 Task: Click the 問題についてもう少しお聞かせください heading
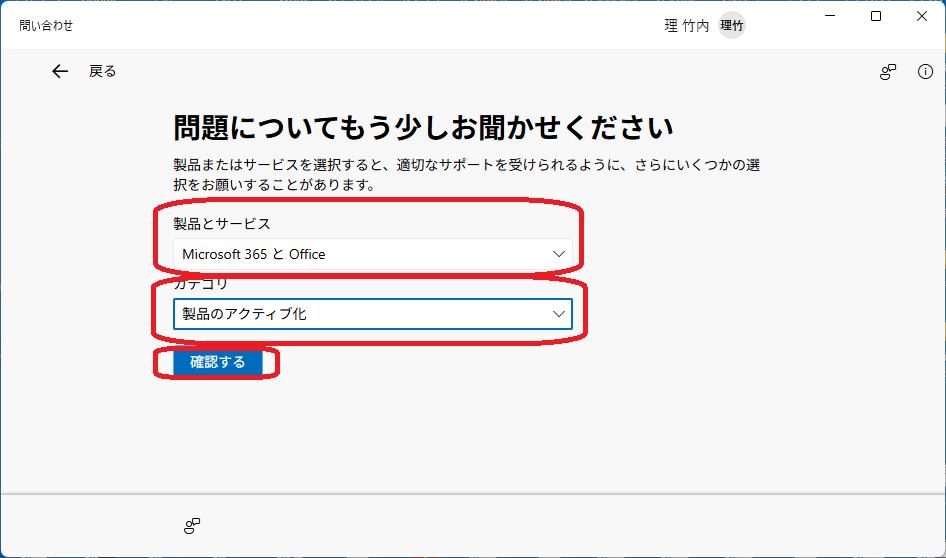423,128
